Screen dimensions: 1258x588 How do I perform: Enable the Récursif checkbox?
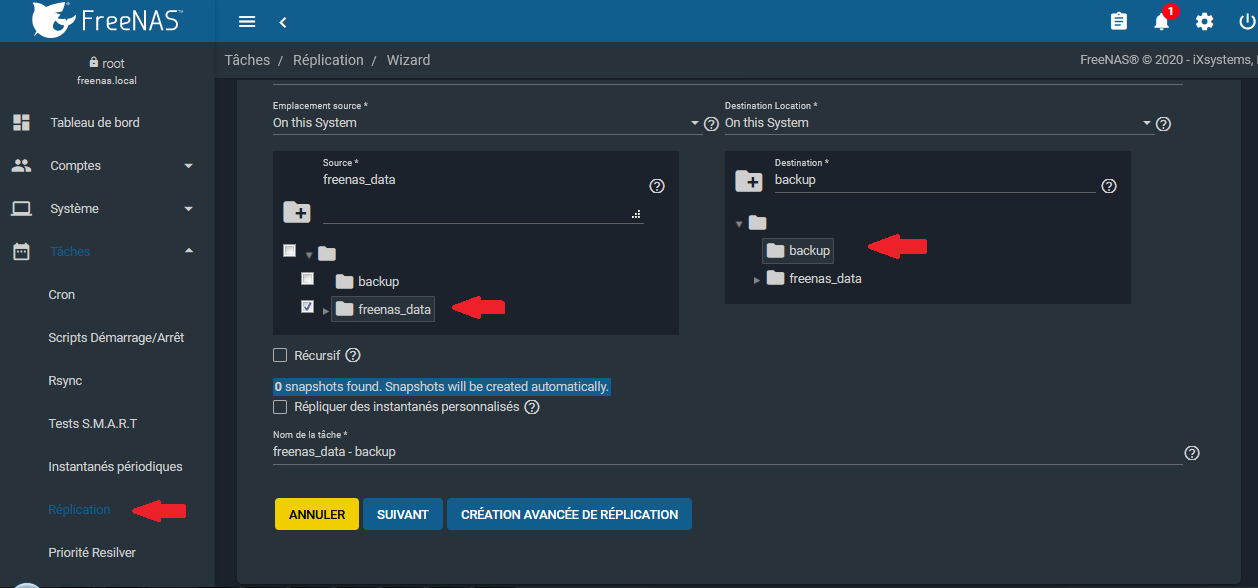[x=280, y=355]
